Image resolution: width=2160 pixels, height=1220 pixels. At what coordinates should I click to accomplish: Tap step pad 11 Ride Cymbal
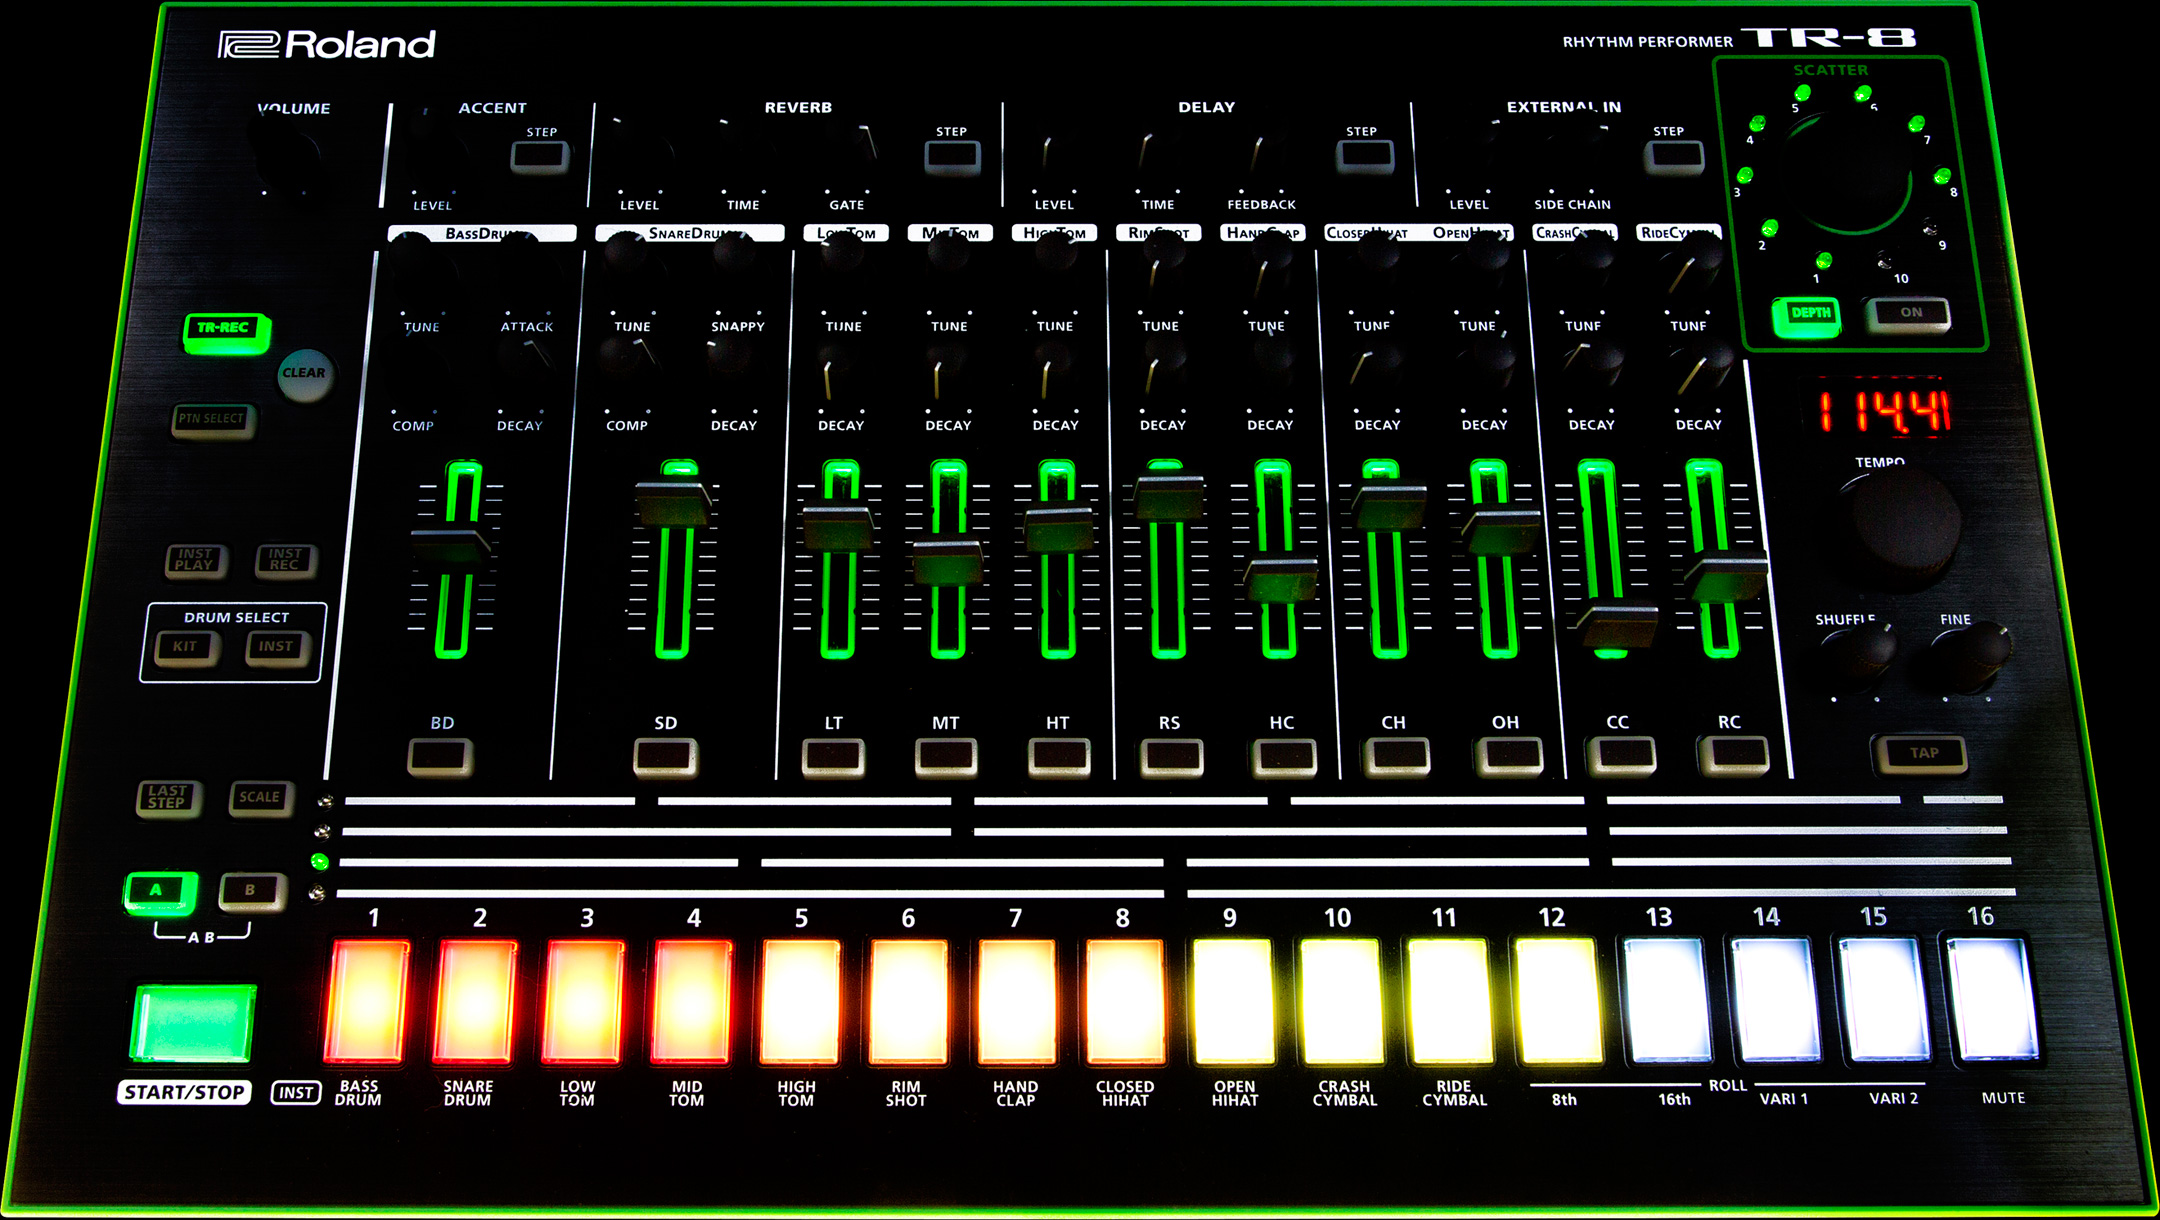point(1451,1000)
